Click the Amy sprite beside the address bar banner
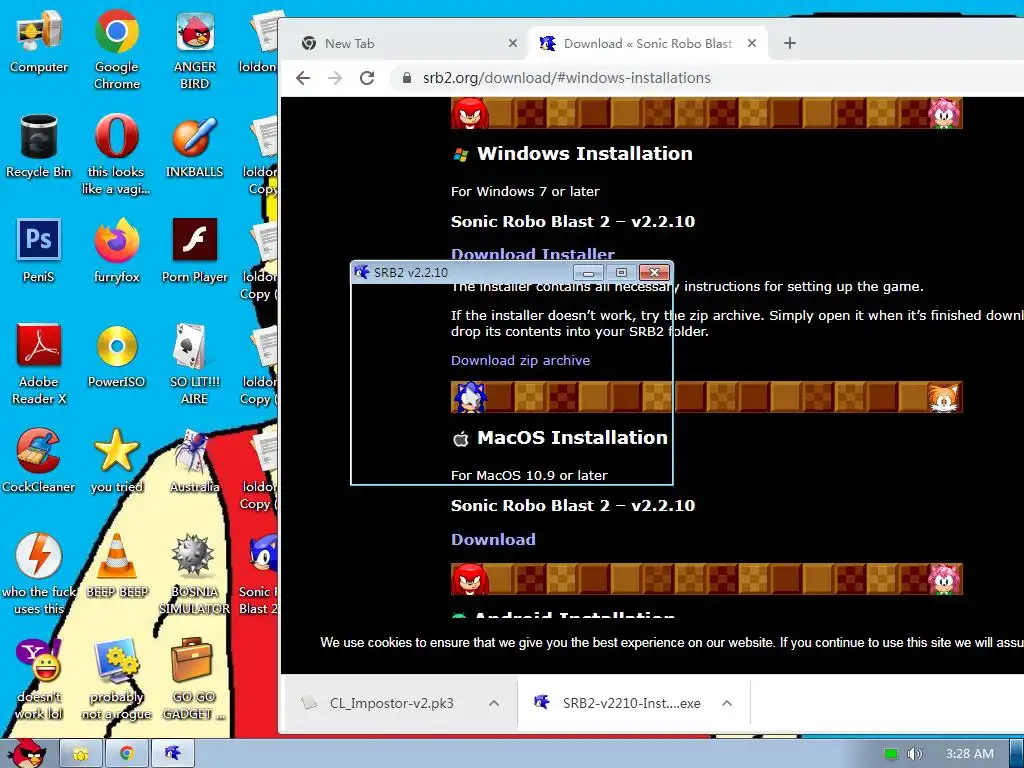The width and height of the screenshot is (1024, 768). coord(944,113)
